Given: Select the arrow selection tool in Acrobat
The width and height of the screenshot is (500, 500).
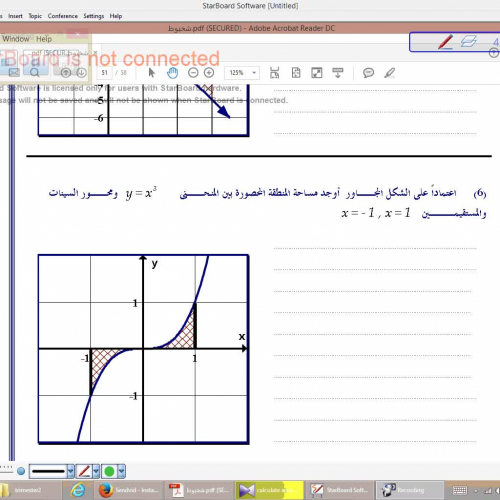Looking at the screenshot, I should tap(152, 73).
